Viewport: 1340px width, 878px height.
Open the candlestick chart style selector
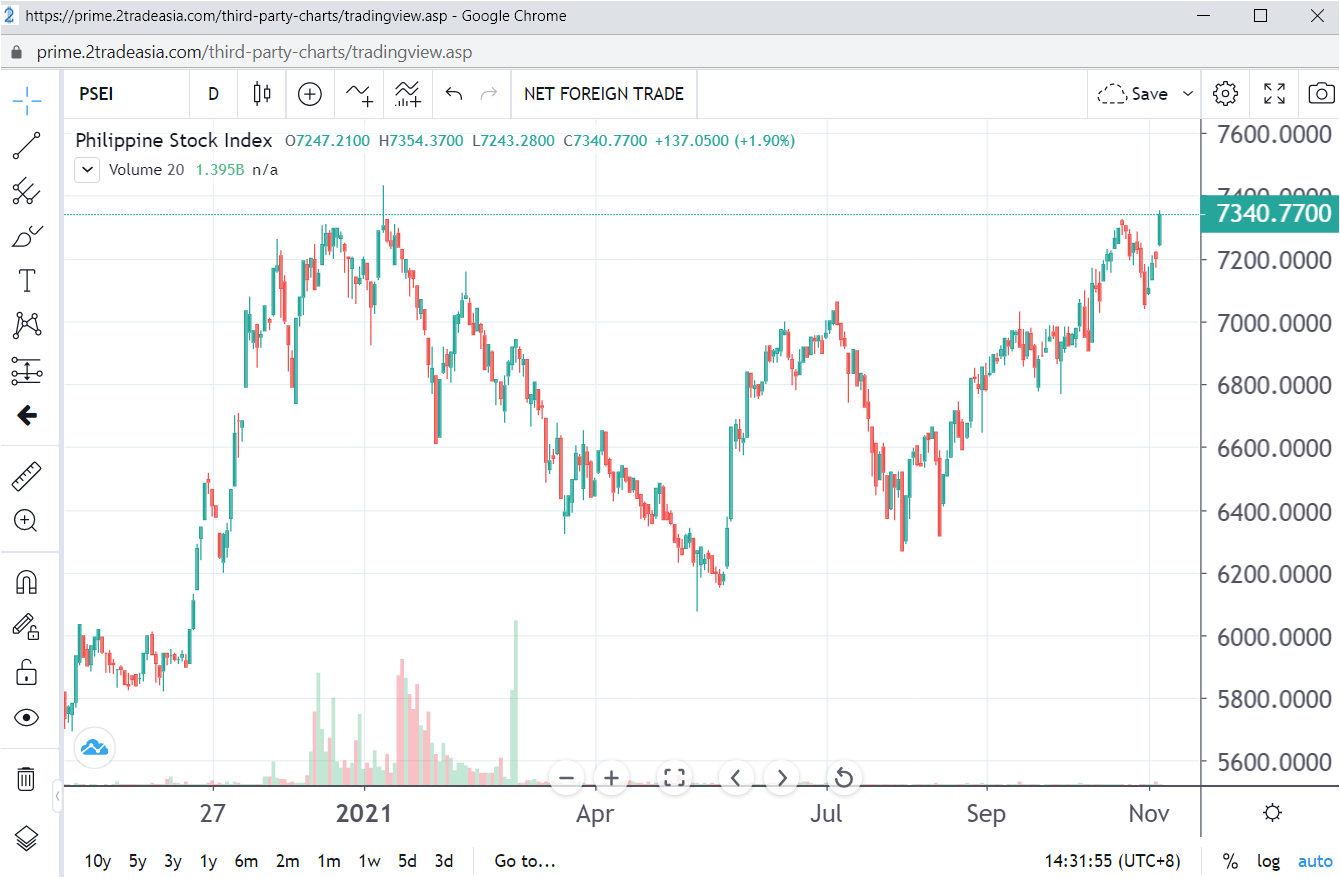point(262,94)
